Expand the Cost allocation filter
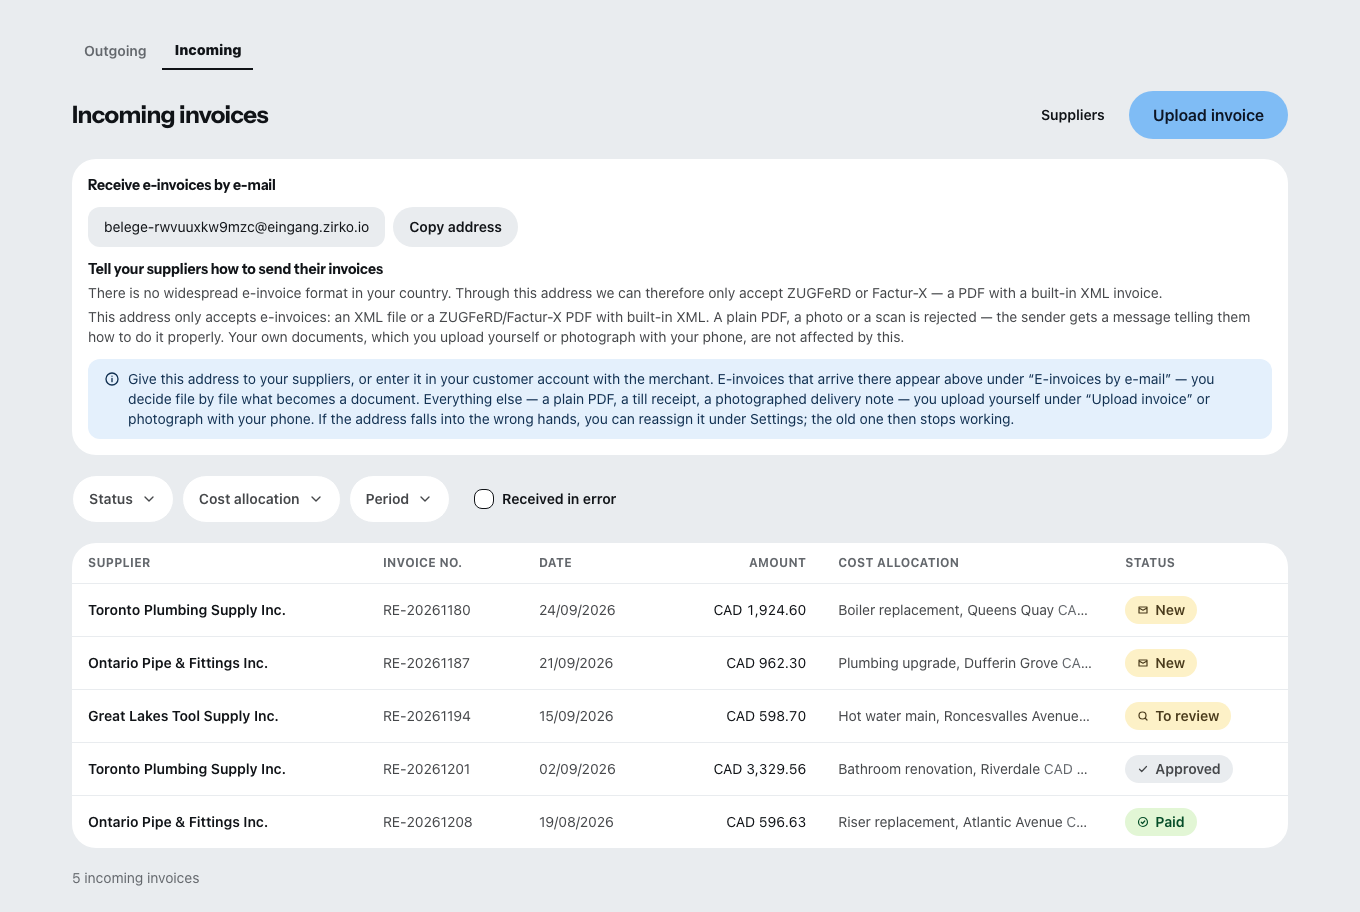 (x=261, y=499)
